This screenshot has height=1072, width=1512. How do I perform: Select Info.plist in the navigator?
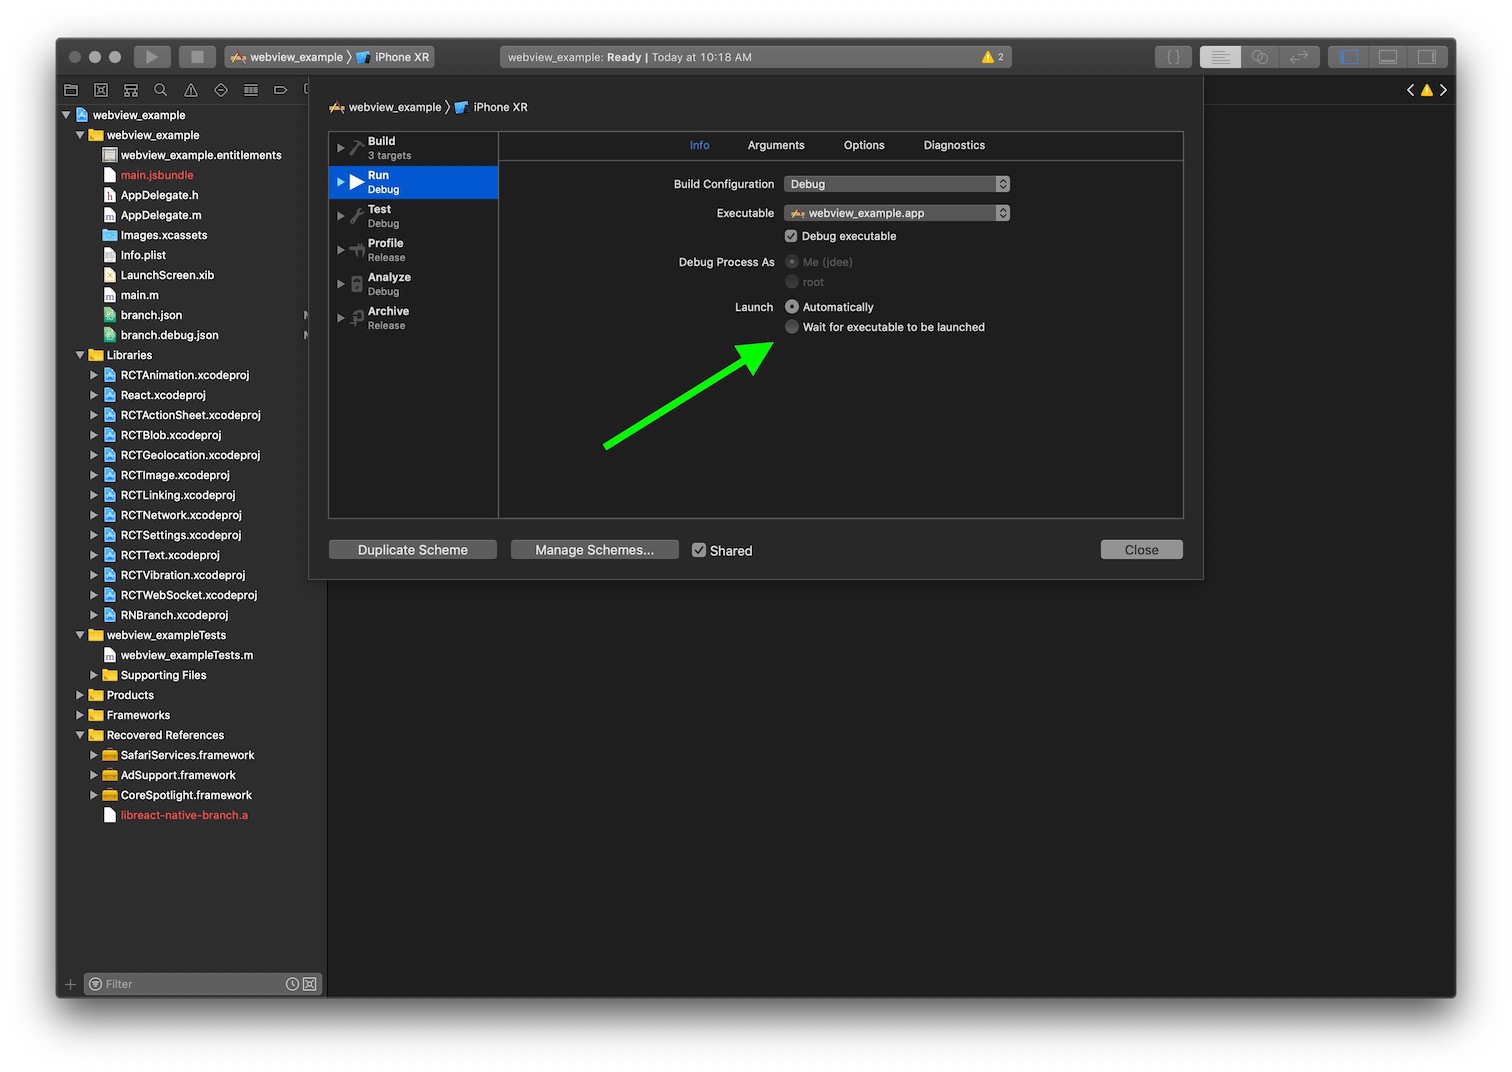point(143,255)
